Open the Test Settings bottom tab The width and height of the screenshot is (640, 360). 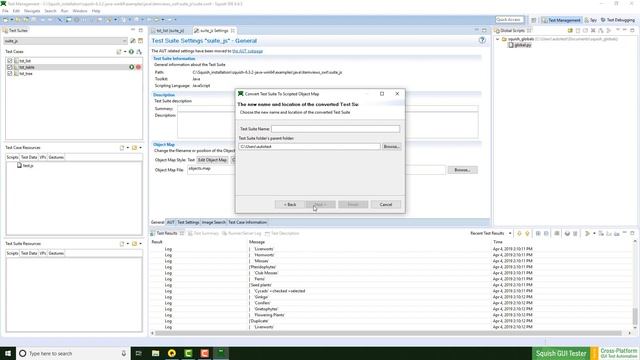pos(188,222)
